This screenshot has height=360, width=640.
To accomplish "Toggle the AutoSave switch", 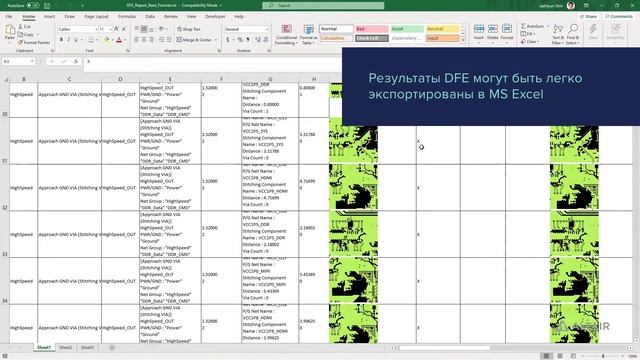I will [33, 6].
